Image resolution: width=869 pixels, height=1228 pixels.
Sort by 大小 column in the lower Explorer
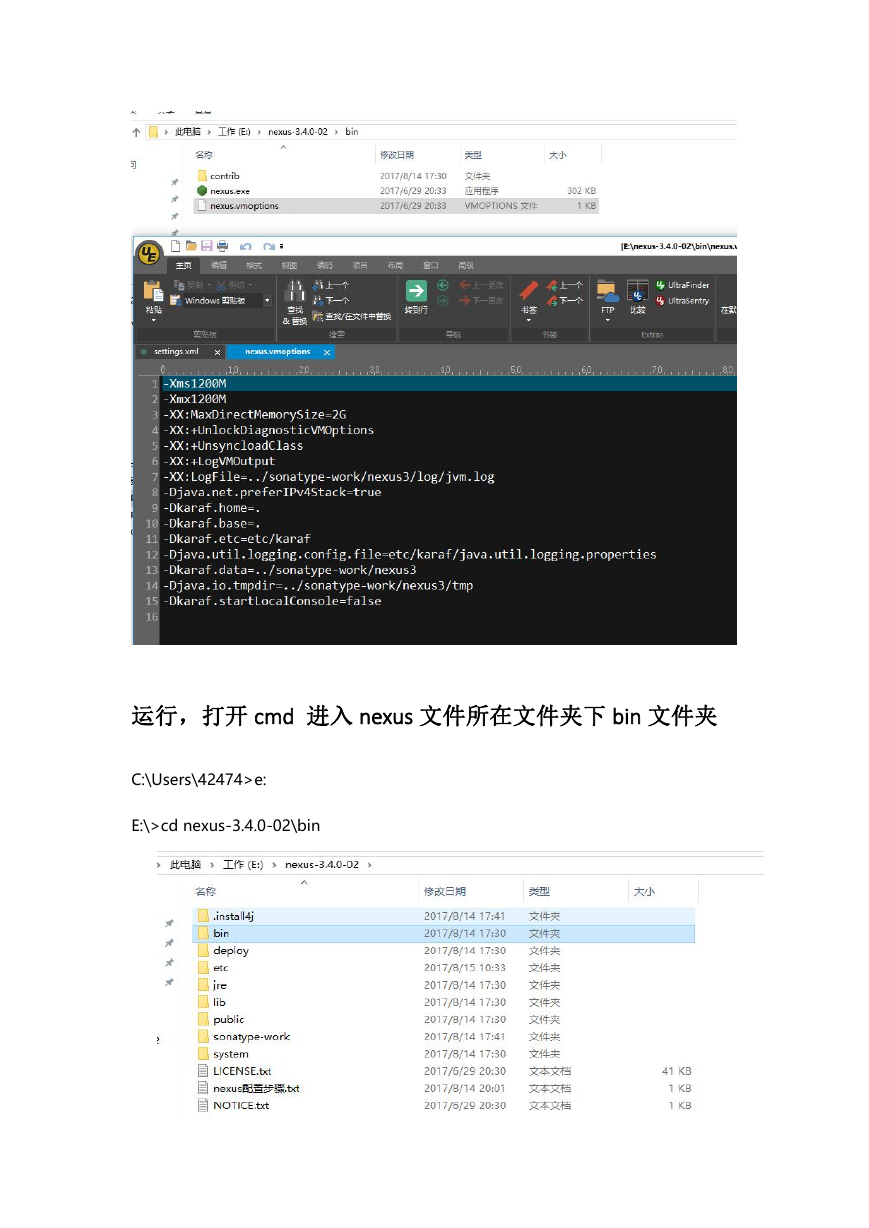(643, 891)
